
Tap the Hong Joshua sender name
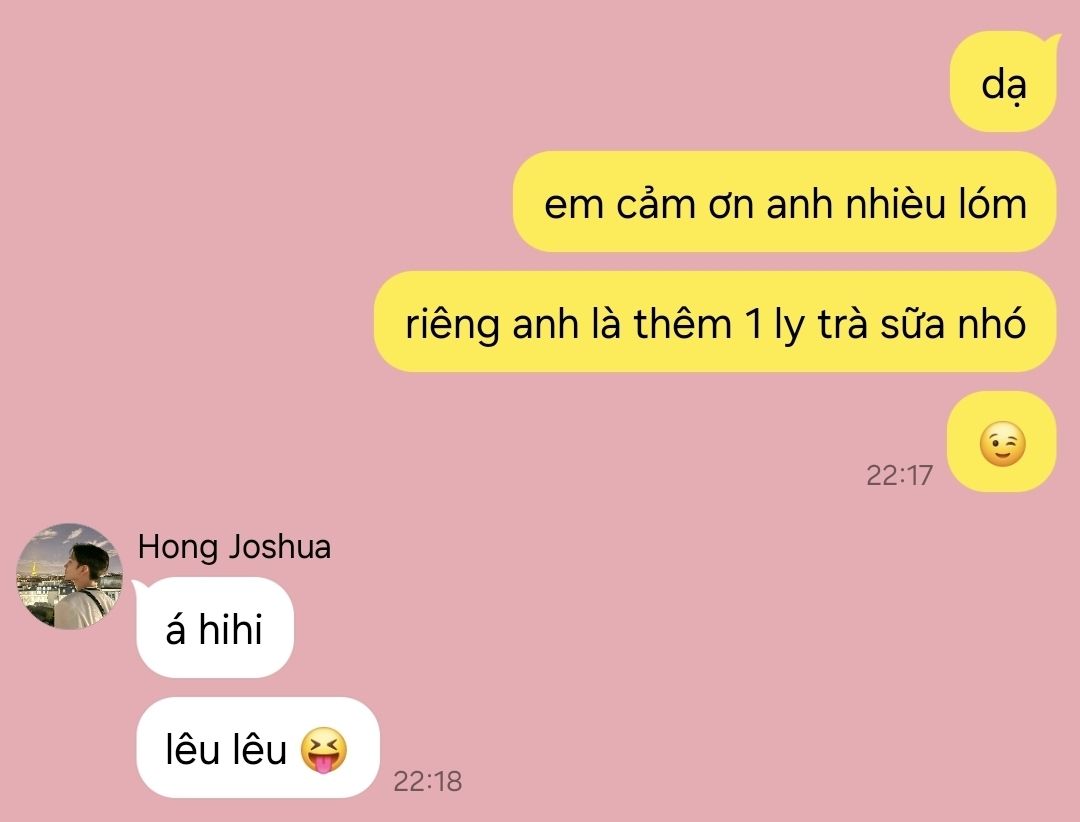click(234, 547)
